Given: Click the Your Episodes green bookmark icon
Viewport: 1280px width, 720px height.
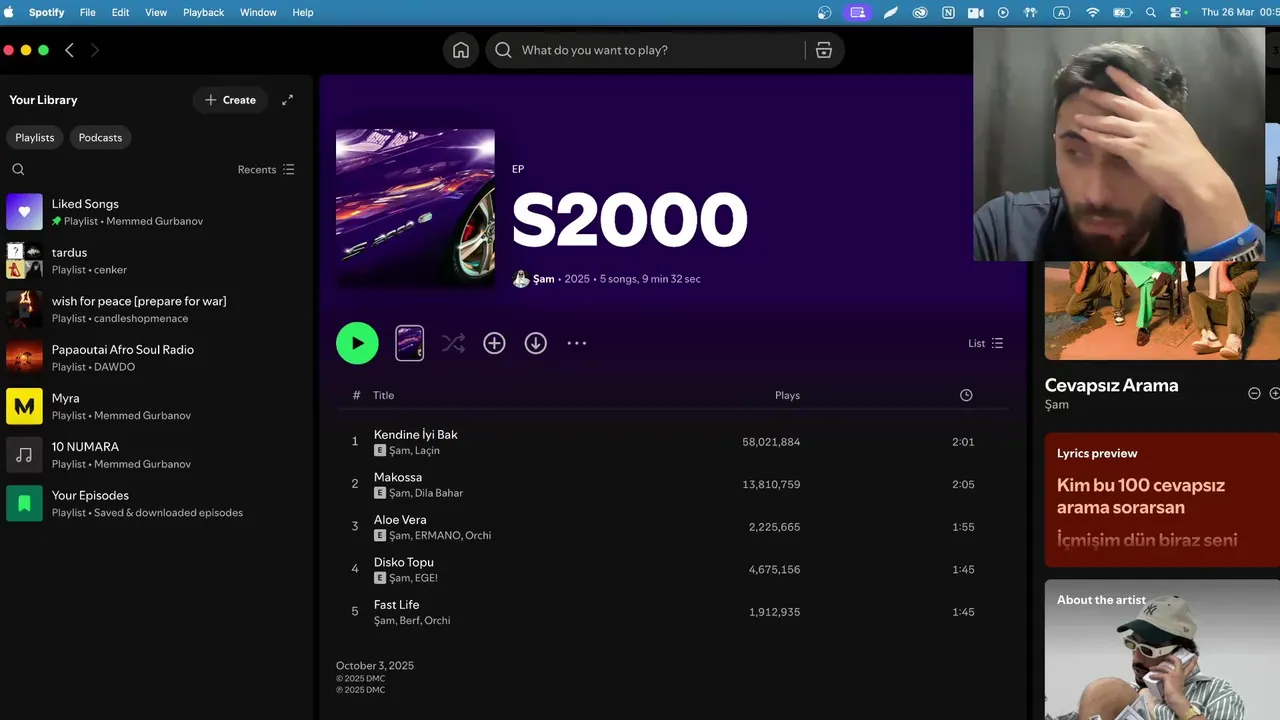Looking at the screenshot, I should click(25, 503).
